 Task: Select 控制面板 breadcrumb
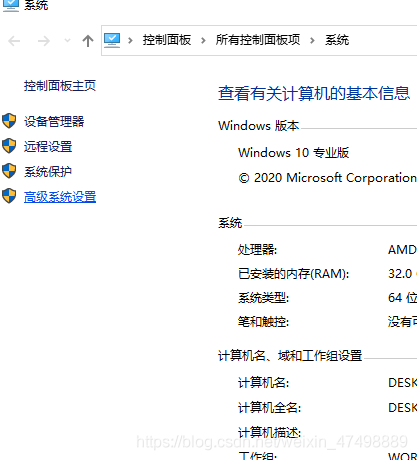[167, 40]
